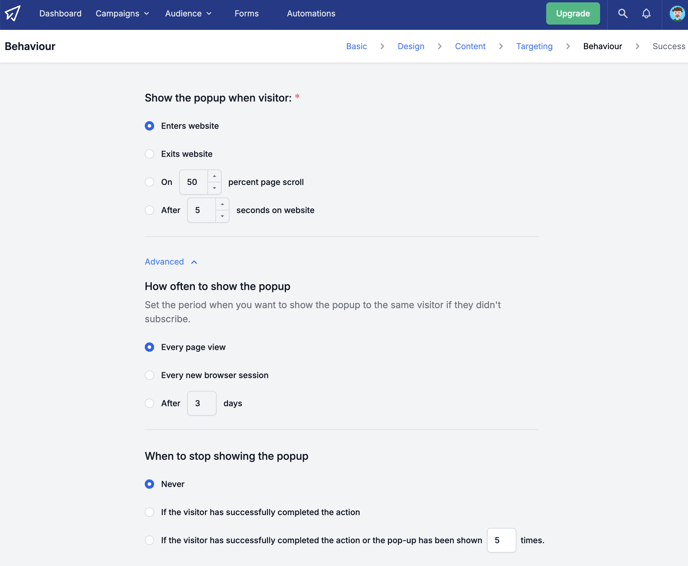This screenshot has width=688, height=566.
Task: Increase the percent page scroll value
Action: 214,176
